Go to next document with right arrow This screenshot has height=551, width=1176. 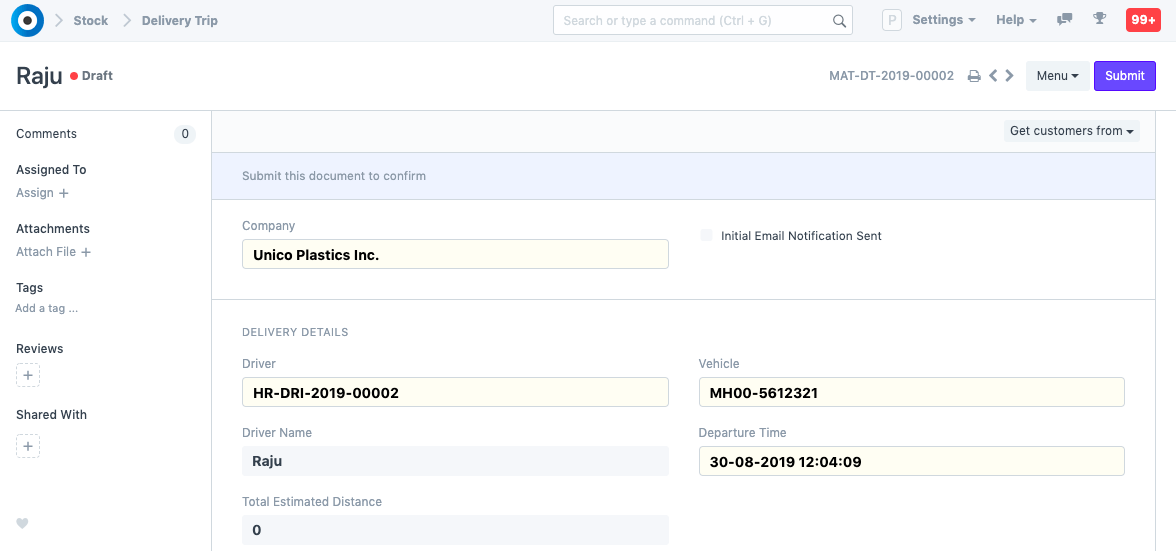pos(1010,76)
